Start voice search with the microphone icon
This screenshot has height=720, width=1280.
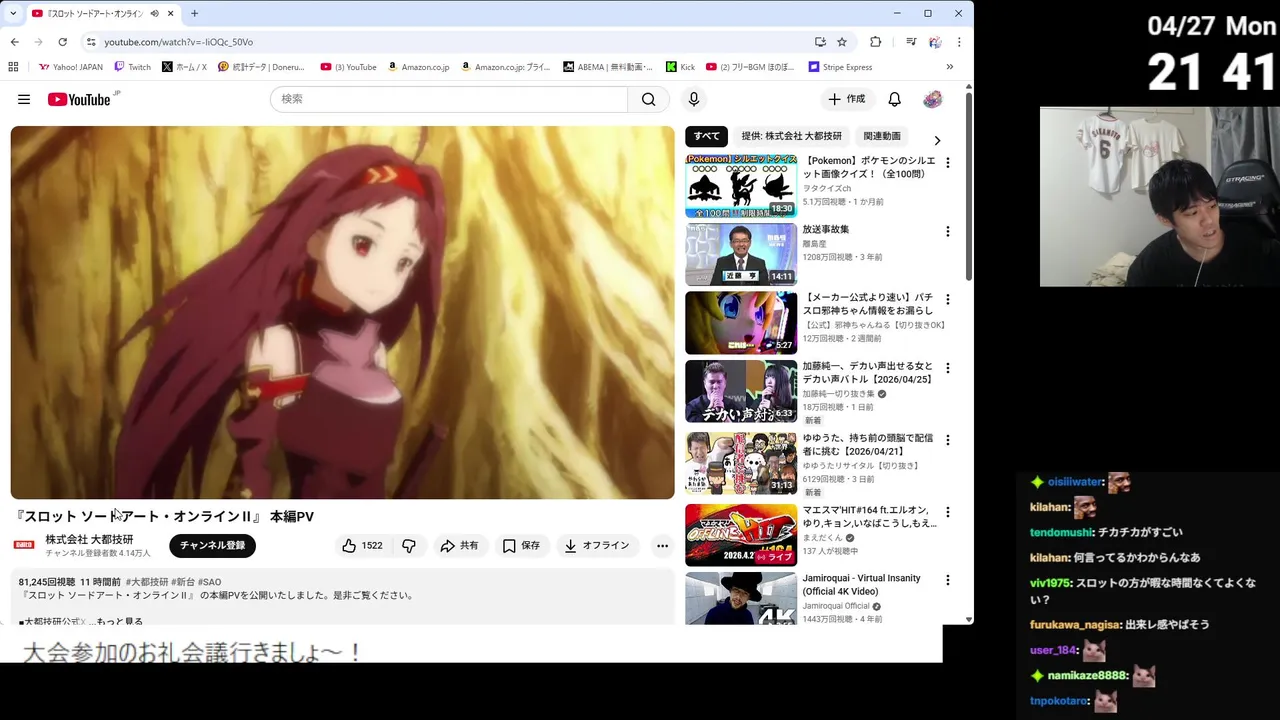coord(694,99)
